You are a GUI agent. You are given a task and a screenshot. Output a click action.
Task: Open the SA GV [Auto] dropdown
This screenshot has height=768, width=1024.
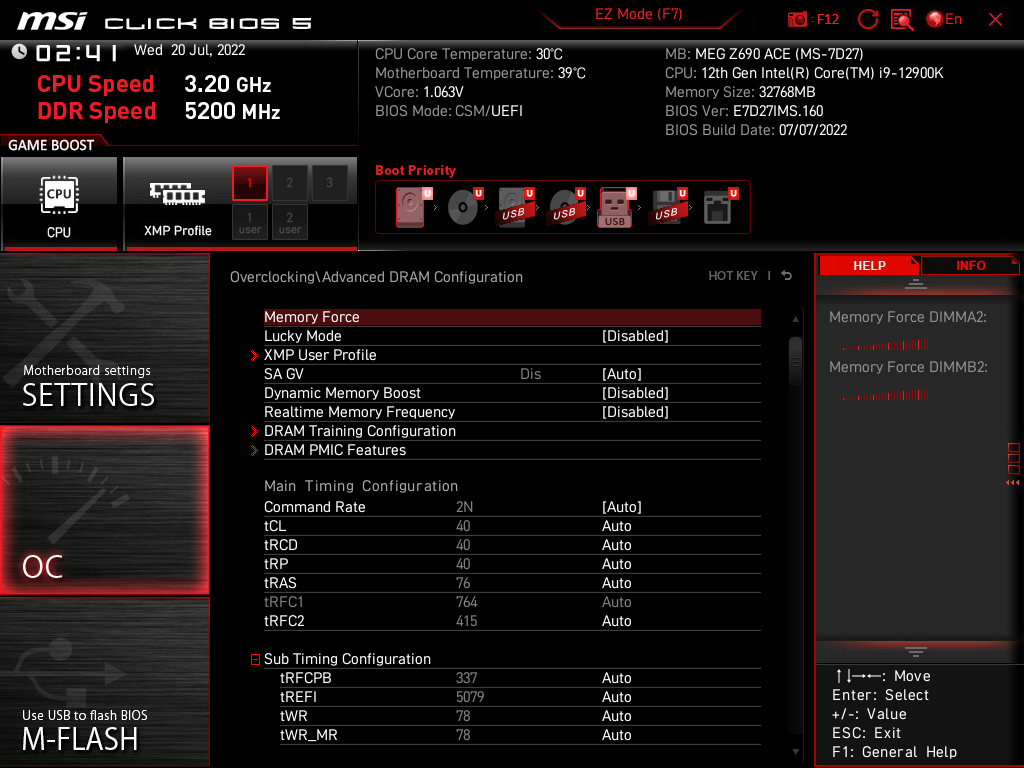[621, 374]
